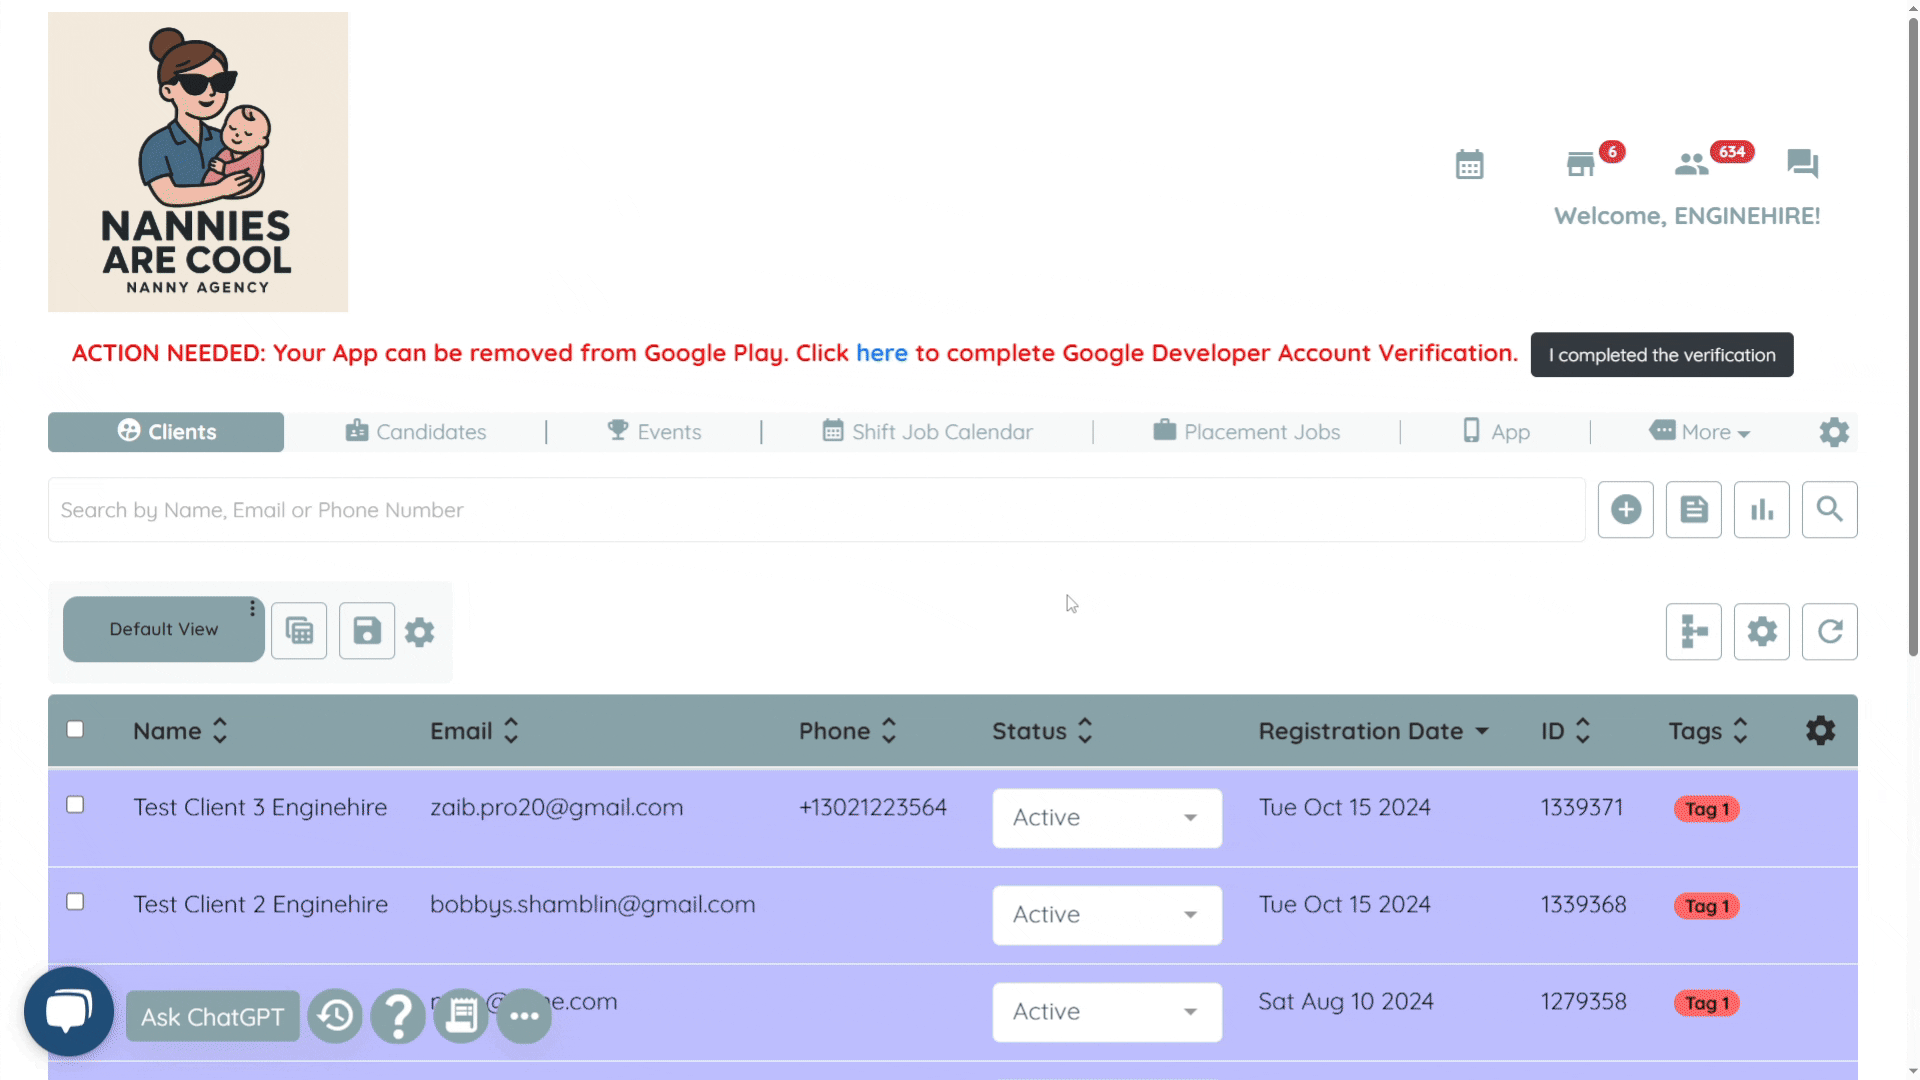Click the table settings gear button above table
Image resolution: width=1920 pixels, height=1080 pixels.
(x=1762, y=632)
